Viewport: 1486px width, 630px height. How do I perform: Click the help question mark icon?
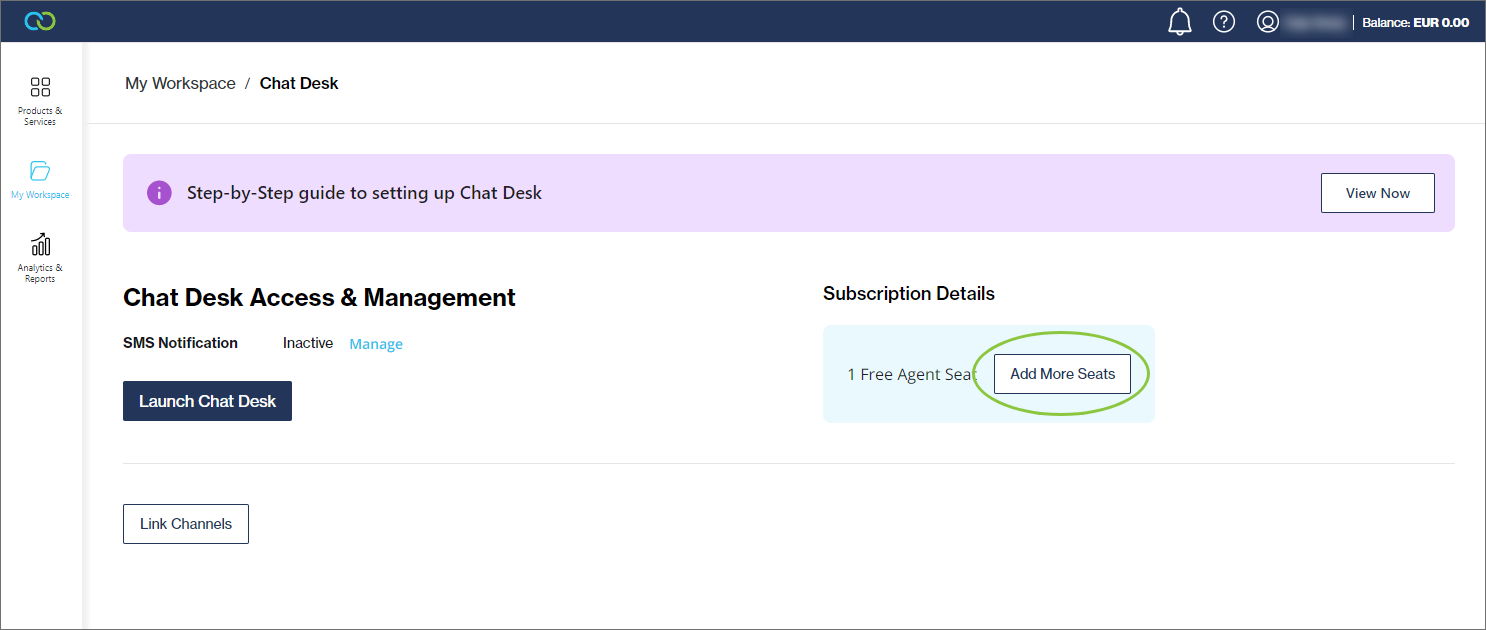click(x=1224, y=21)
